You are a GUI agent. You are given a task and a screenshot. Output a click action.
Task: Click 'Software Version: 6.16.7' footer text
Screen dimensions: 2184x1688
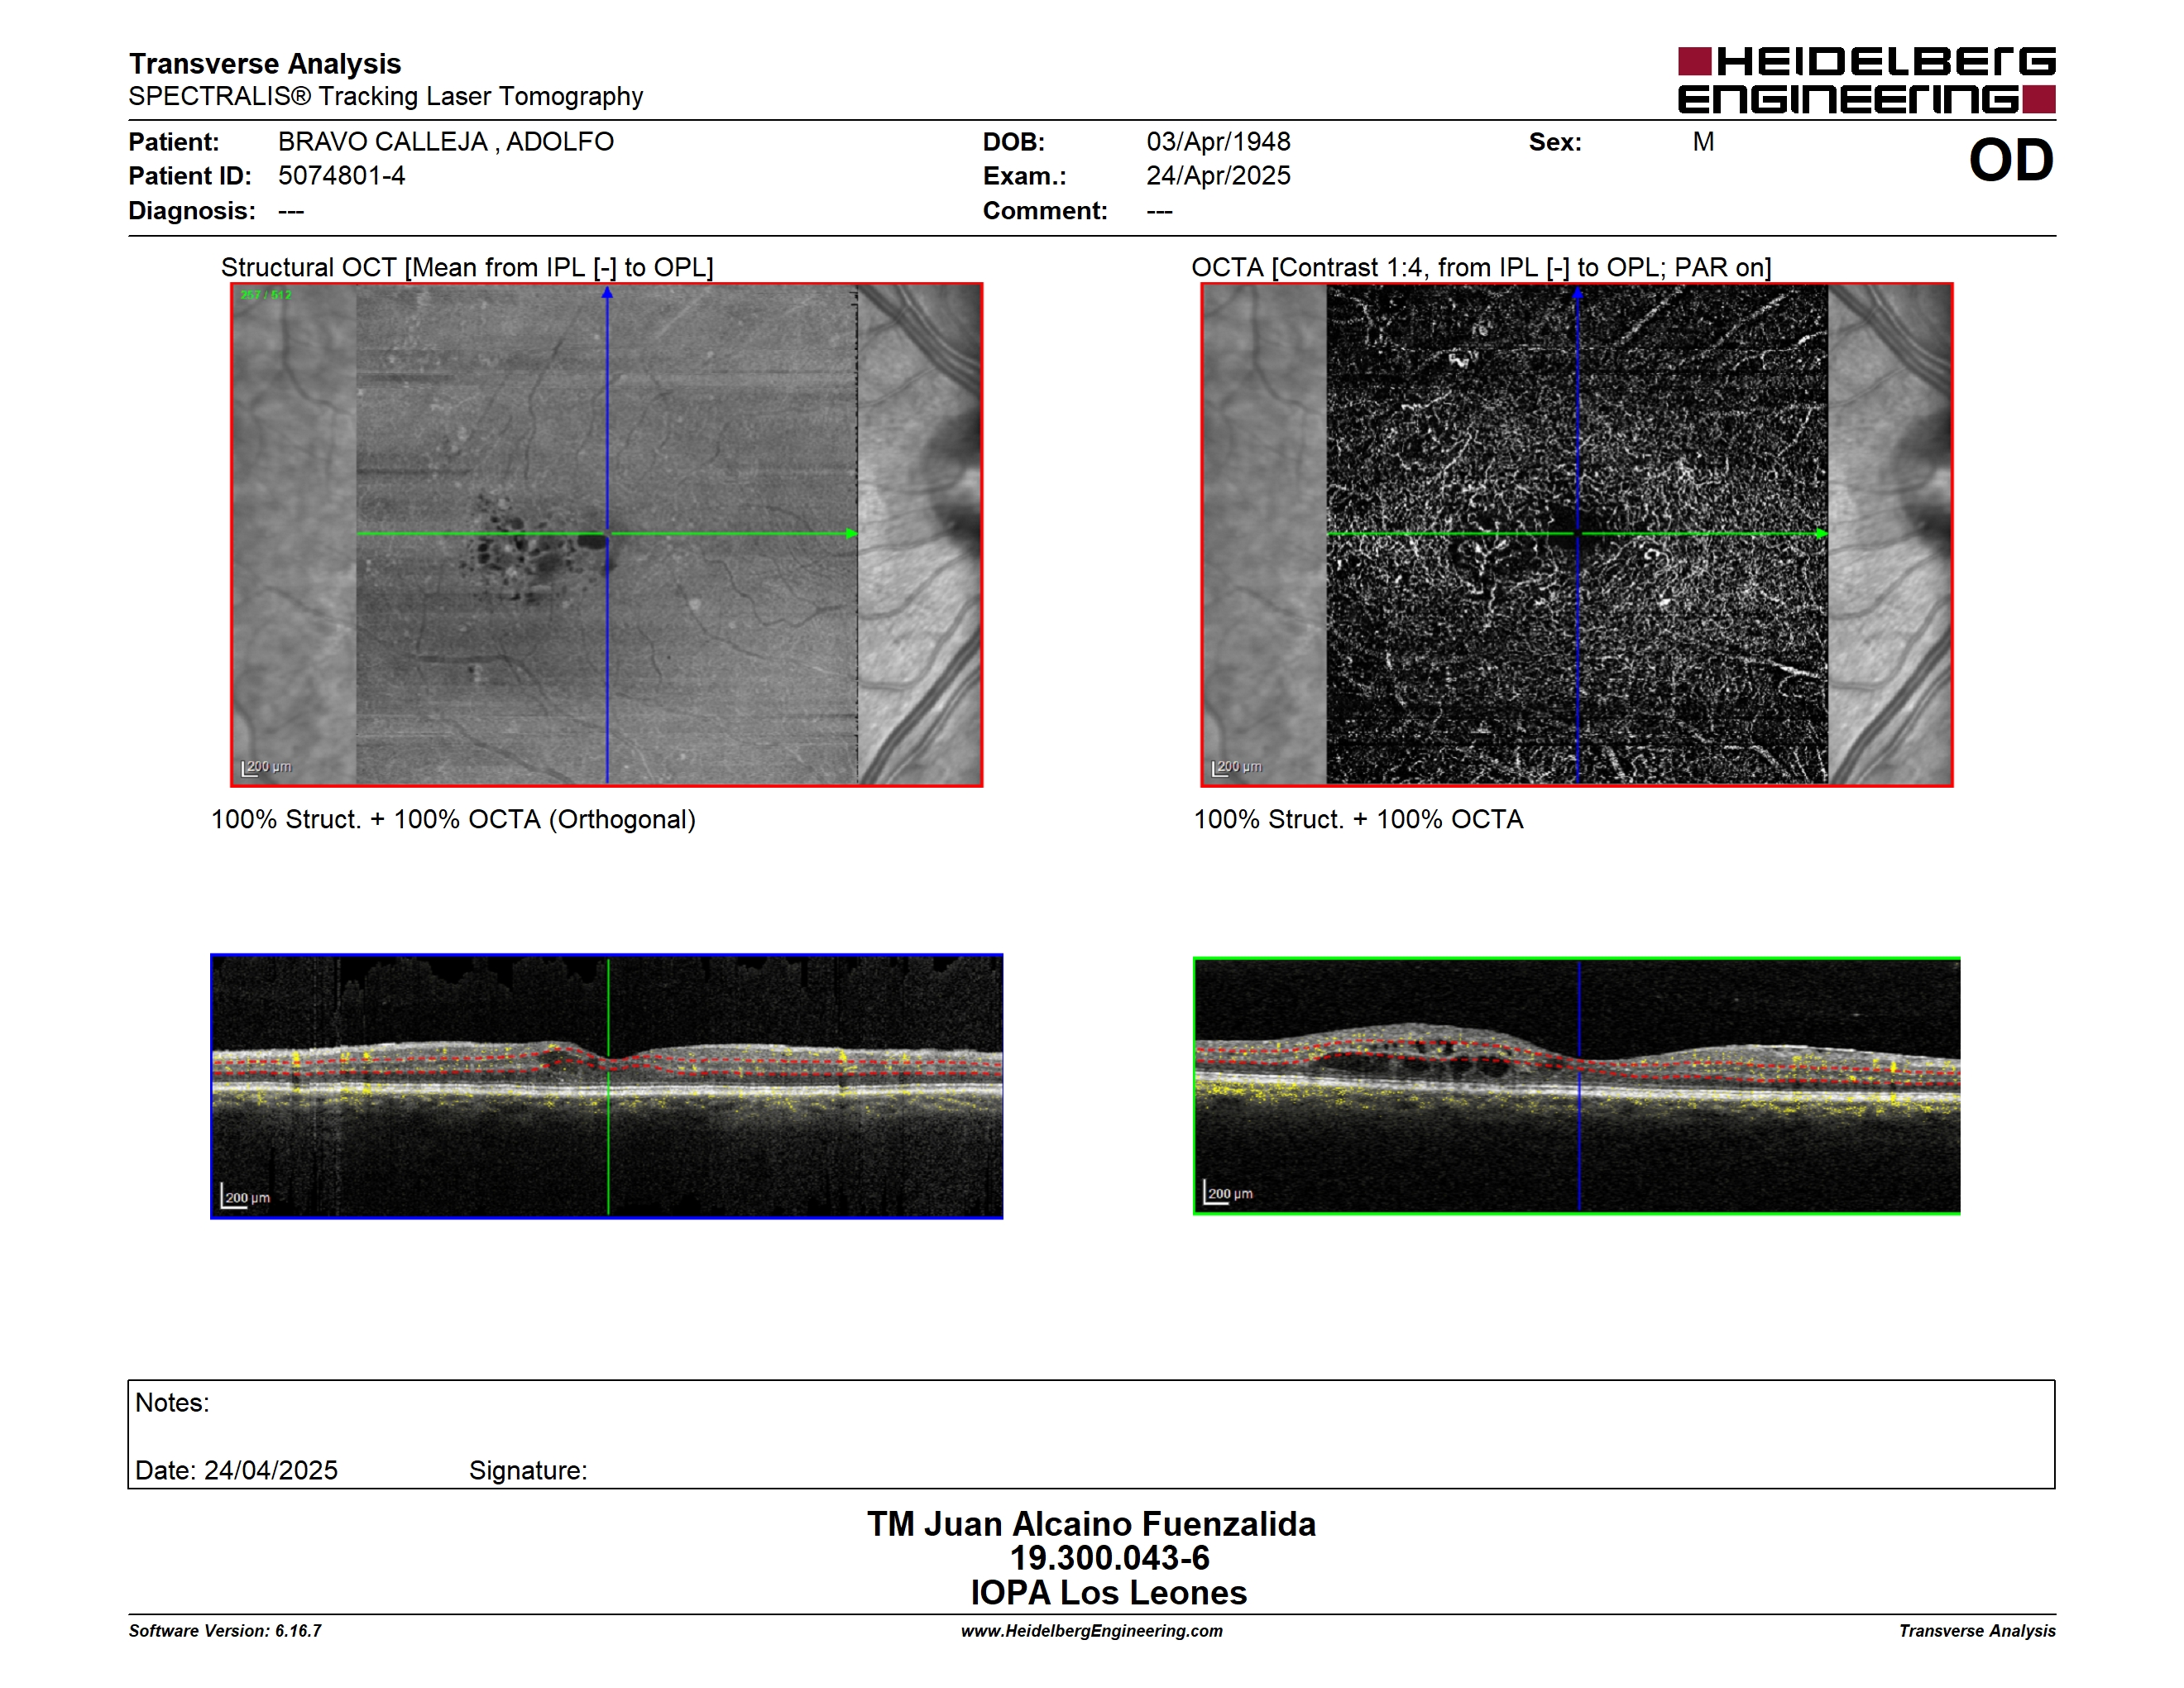[225, 1631]
